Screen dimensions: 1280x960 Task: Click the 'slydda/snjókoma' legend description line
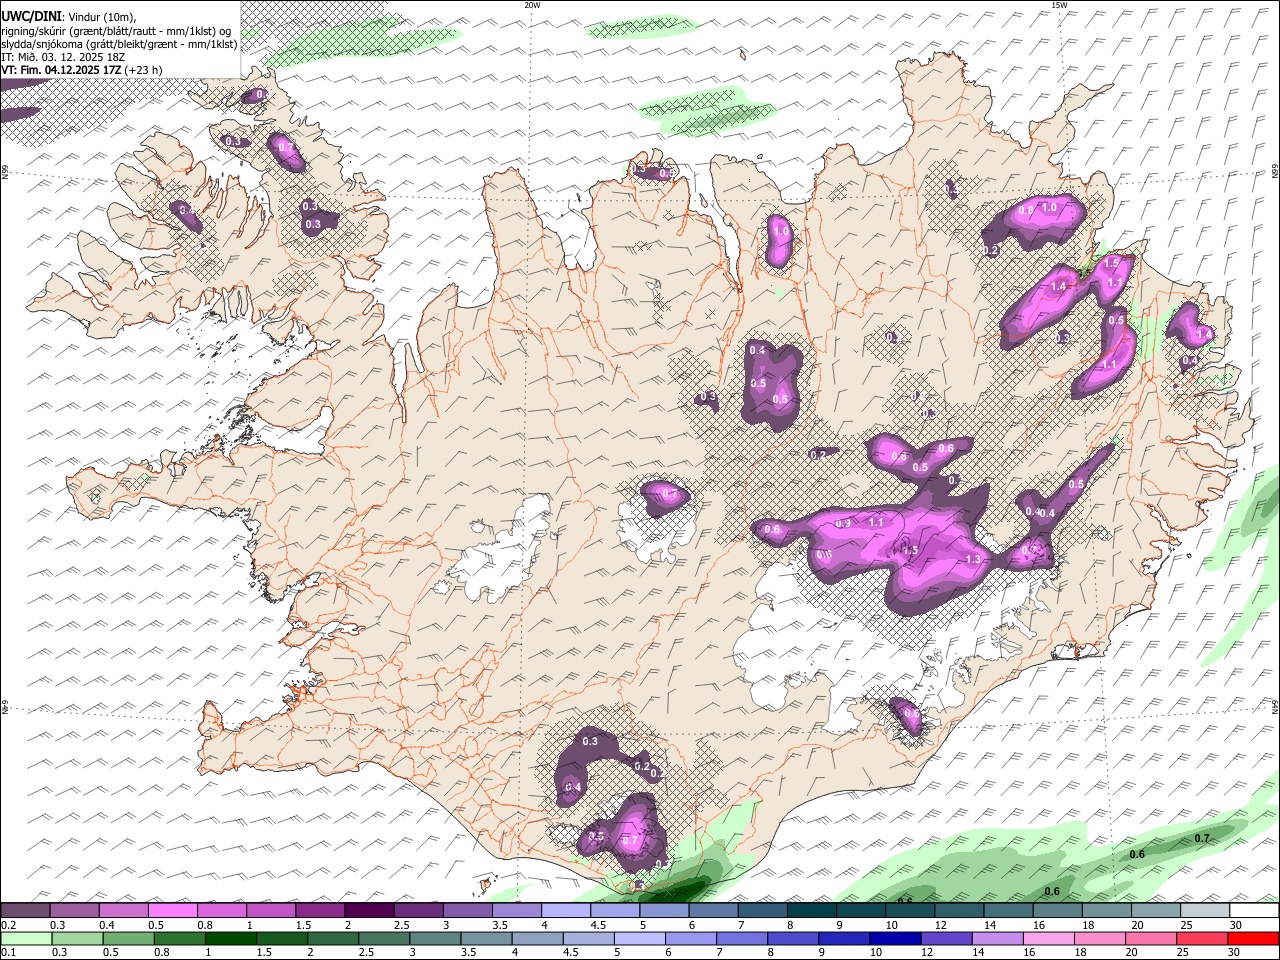coord(119,44)
